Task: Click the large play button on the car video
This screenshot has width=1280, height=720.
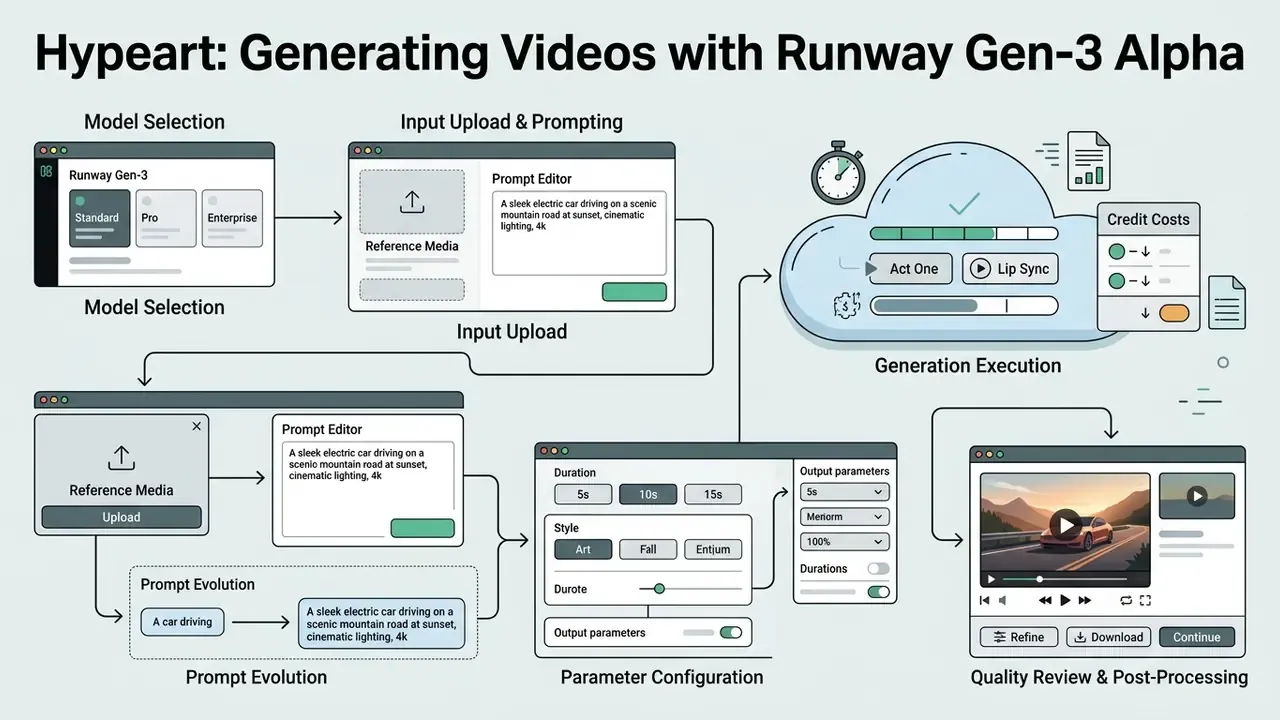Action: coord(1066,524)
